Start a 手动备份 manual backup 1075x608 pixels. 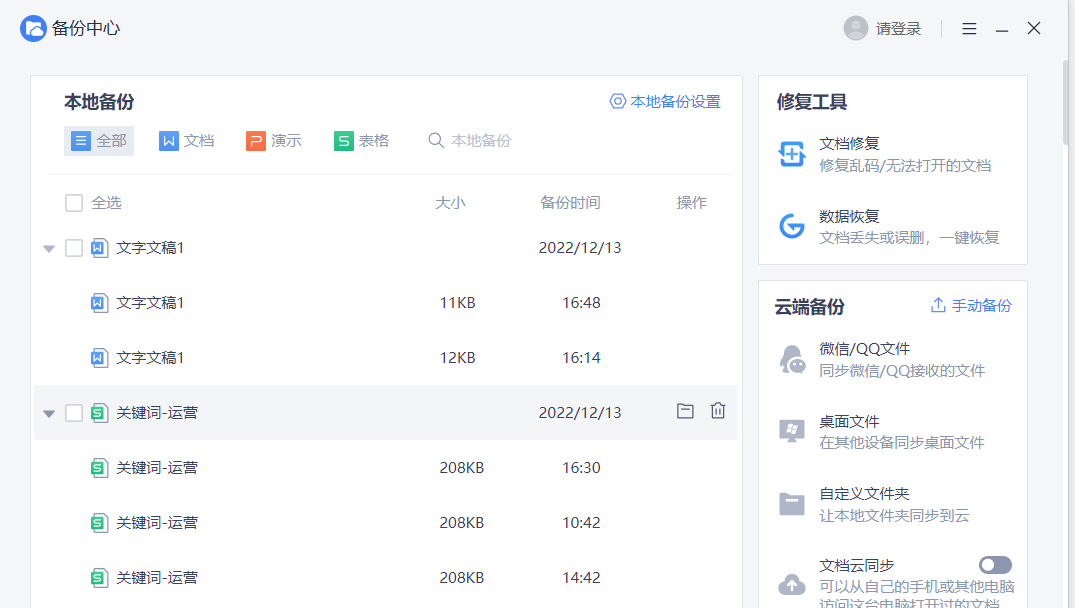point(969,305)
